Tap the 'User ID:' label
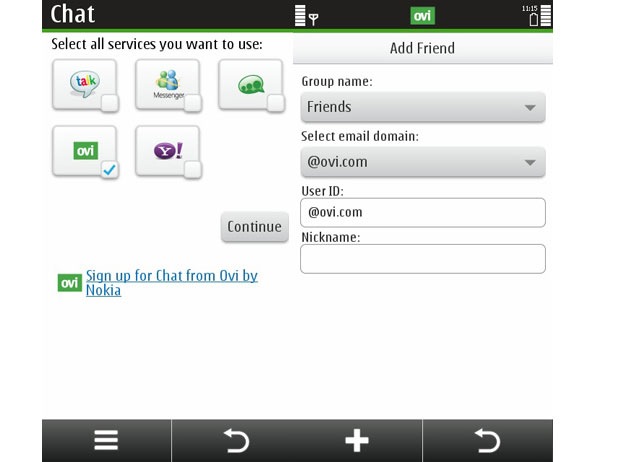This screenshot has height=462, width=620. 323,191
